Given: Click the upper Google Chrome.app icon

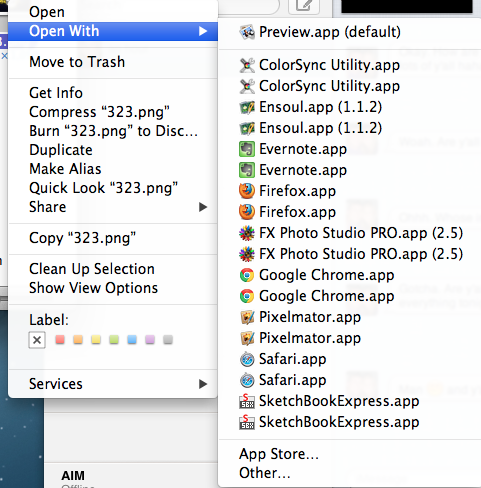Looking at the screenshot, I should (247, 275).
